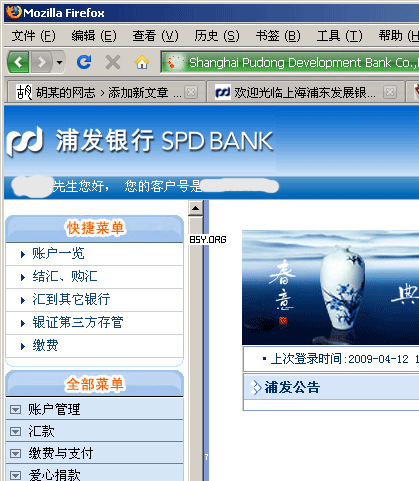This screenshot has height=481, width=419.
Task: Click the arrow bullet beside 缴费
Action: pyautogui.click(x=23, y=346)
